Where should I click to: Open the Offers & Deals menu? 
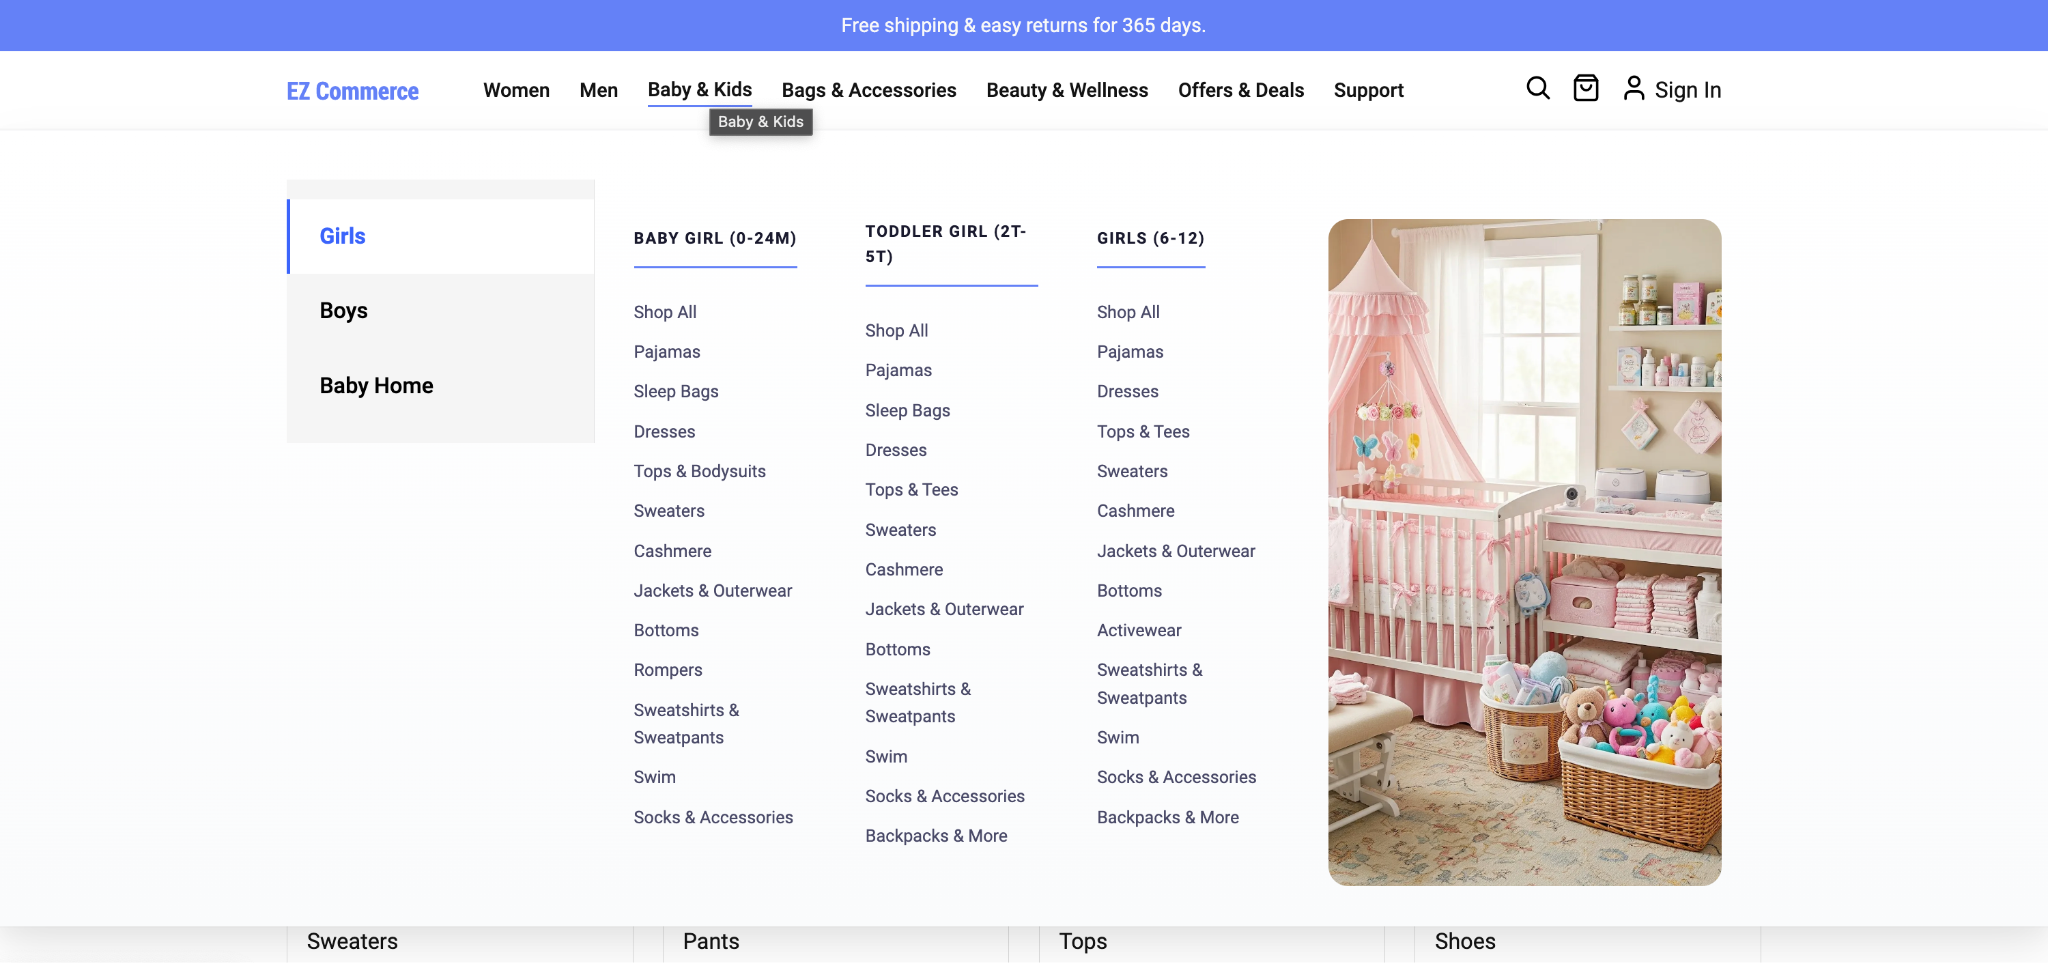[x=1240, y=90]
